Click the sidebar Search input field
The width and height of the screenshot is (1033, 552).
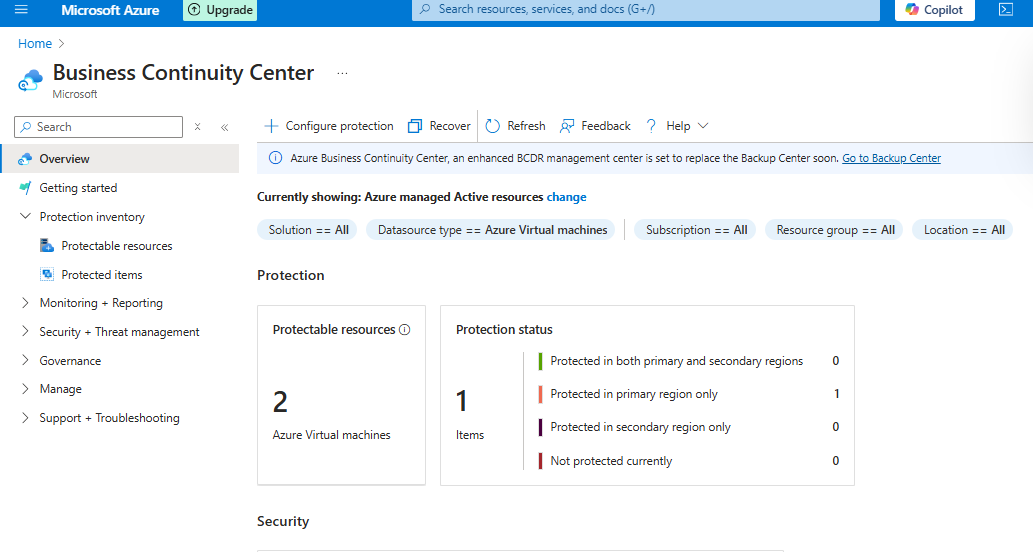(x=105, y=127)
